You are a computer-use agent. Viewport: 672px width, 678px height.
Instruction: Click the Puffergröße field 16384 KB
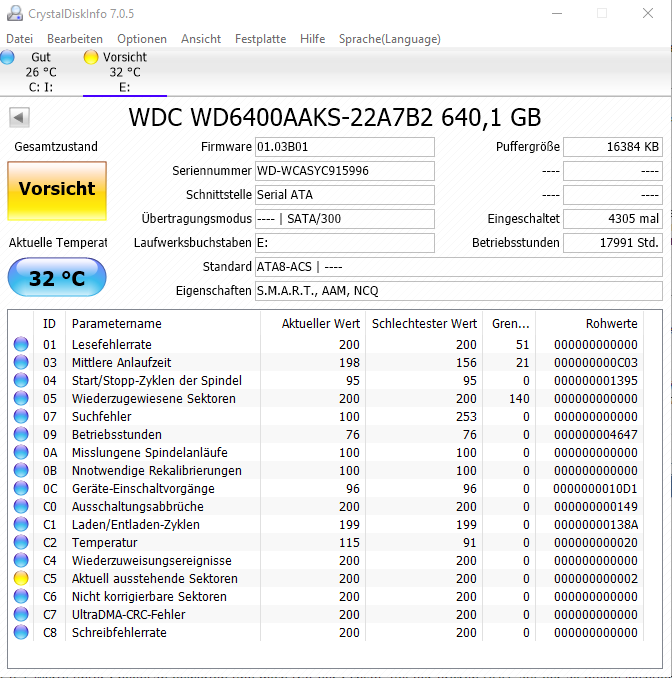(613, 147)
